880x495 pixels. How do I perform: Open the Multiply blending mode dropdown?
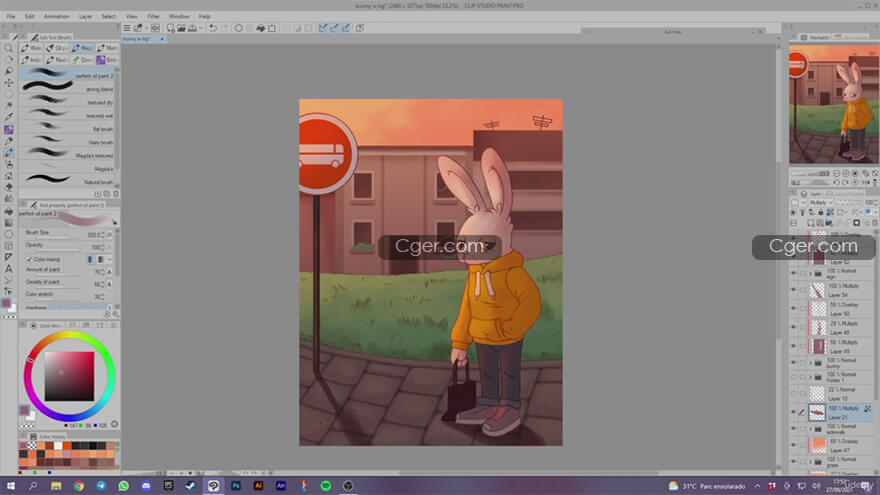coord(821,203)
